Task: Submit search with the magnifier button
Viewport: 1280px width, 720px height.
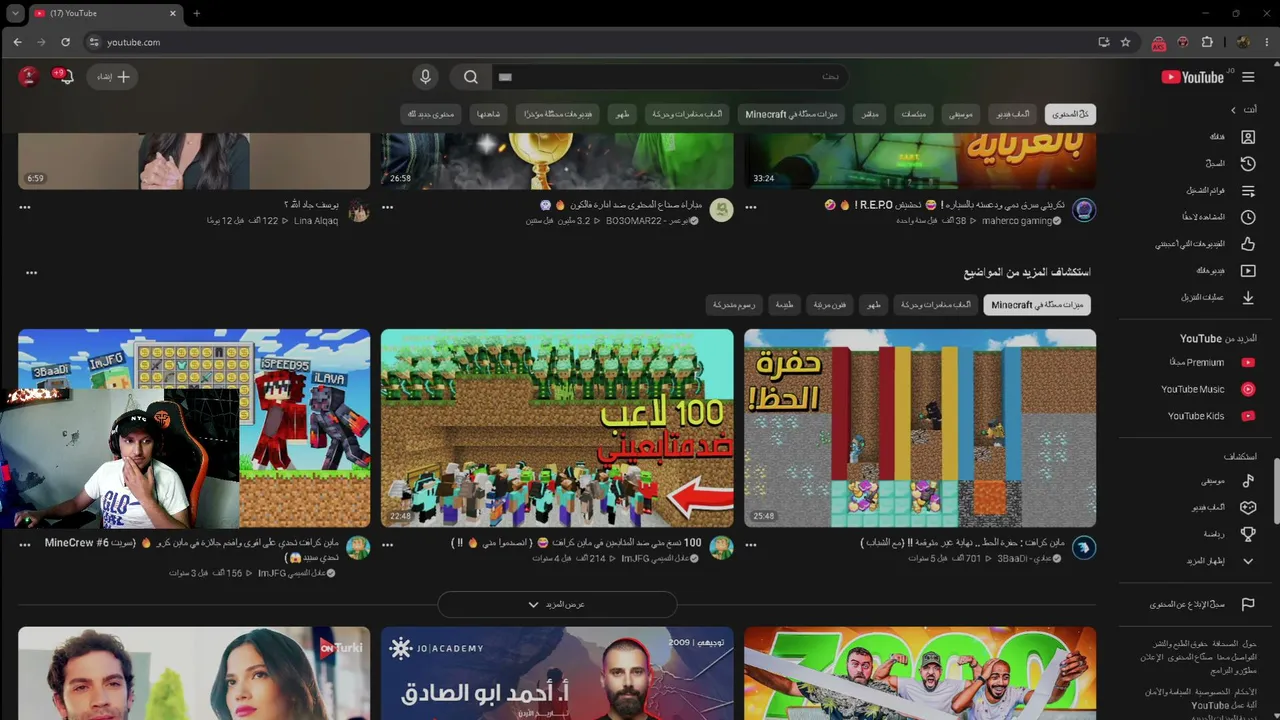Action: pos(471,77)
